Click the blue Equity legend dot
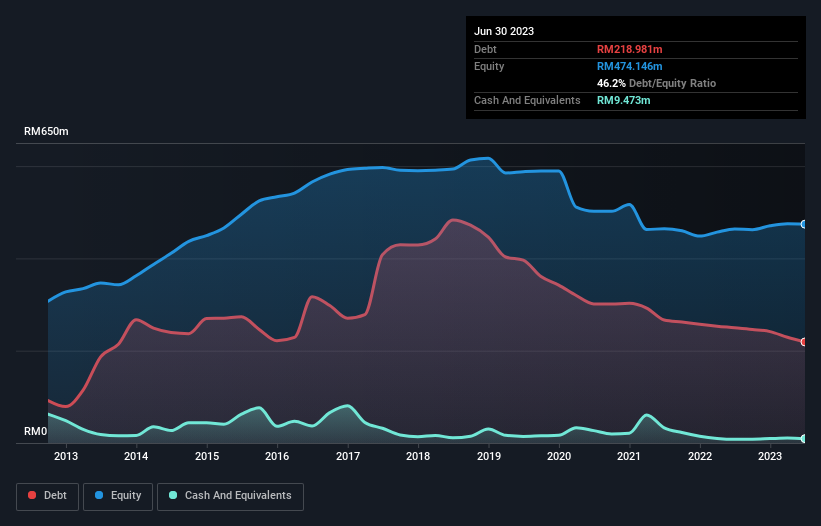Screen dimensions: 821x526 pos(99,495)
